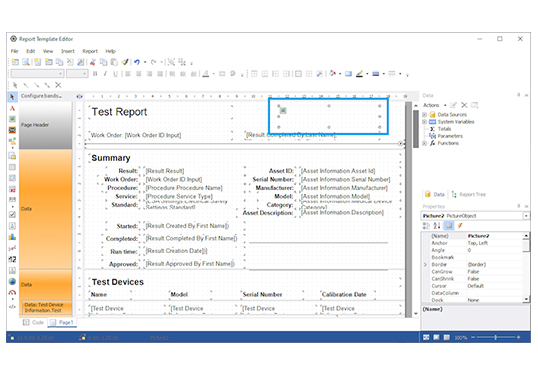This screenshot has width=538, height=374.
Task: Open the View menu
Action: pos(48,51)
